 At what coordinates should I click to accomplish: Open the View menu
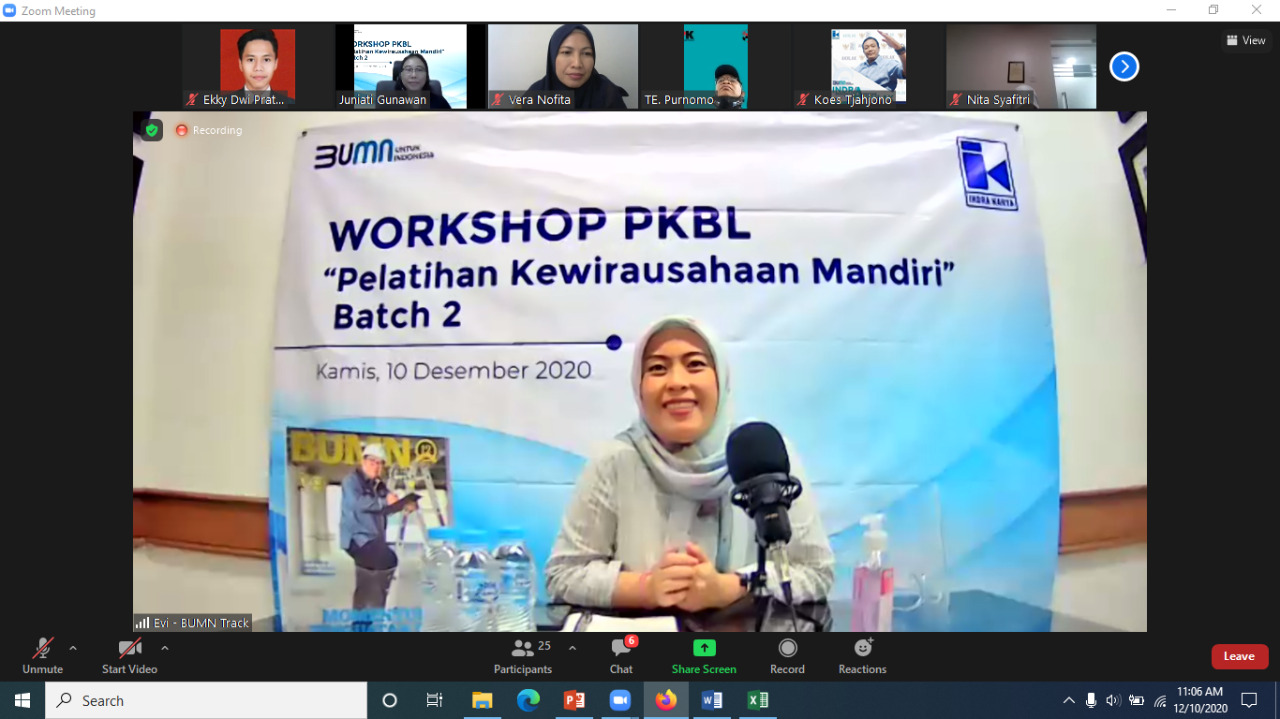(x=1246, y=40)
